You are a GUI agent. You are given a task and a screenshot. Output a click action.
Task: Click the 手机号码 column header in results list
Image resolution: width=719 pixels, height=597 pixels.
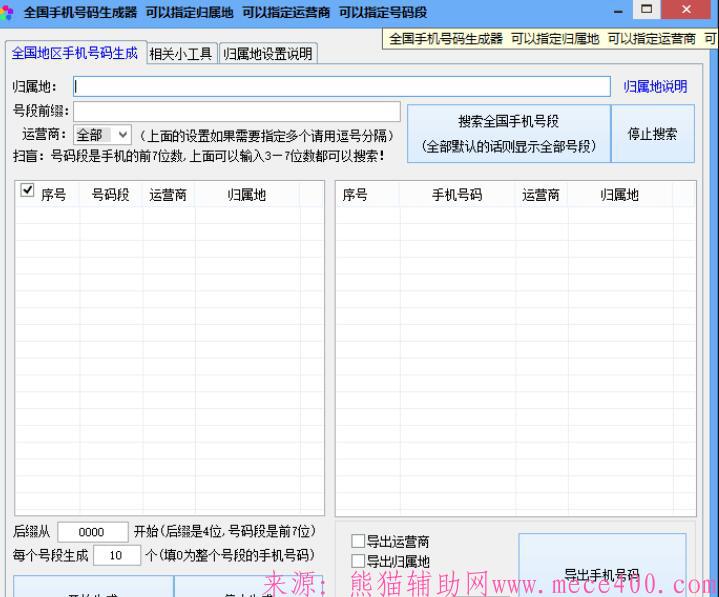(x=456, y=195)
